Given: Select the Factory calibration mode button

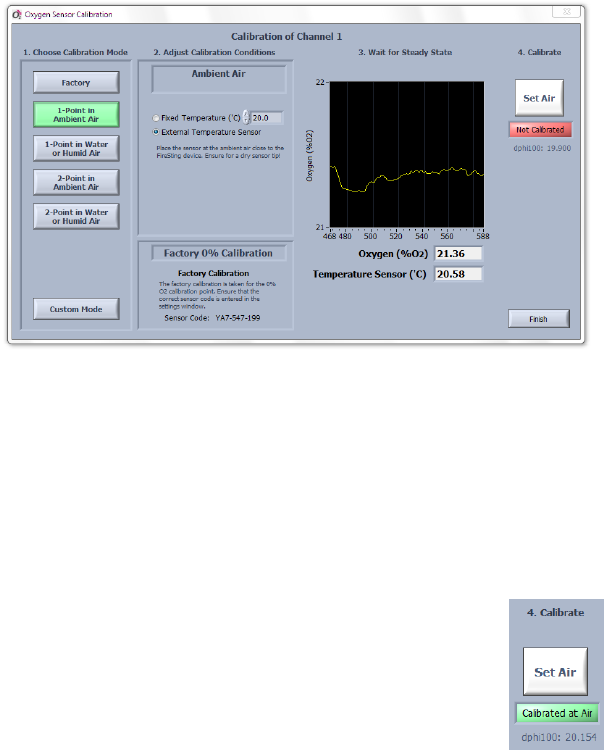Looking at the screenshot, I should click(76, 83).
